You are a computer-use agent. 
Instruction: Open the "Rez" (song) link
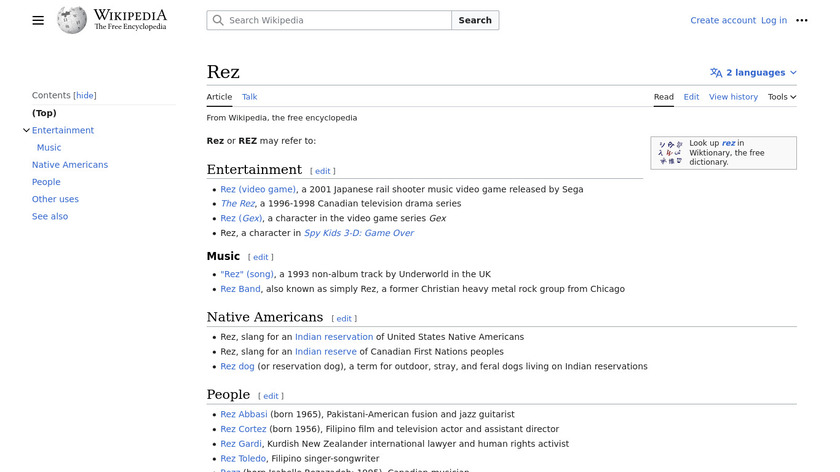coord(247,274)
